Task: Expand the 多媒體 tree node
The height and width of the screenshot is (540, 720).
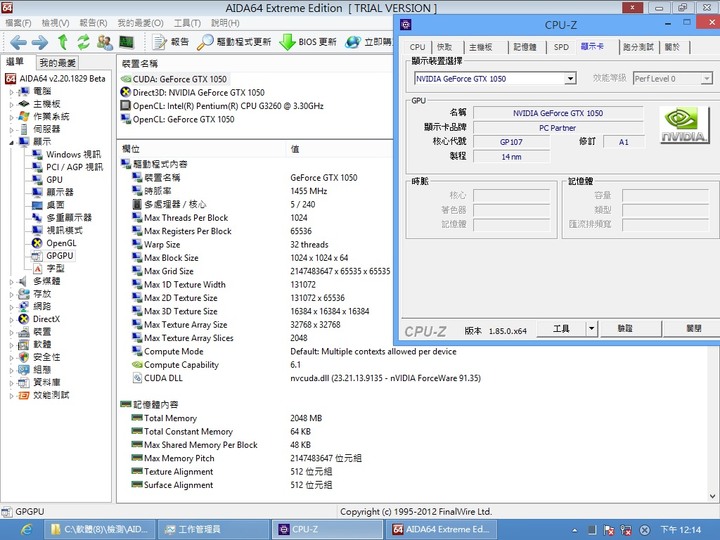Action: pyautogui.click(x=11, y=281)
